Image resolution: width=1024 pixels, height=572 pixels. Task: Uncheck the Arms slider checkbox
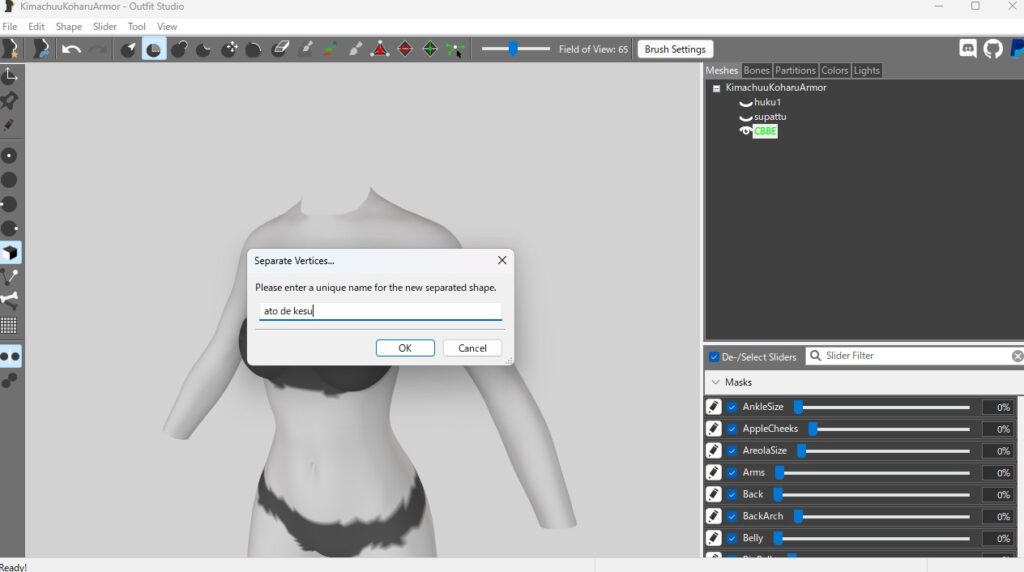(732, 473)
